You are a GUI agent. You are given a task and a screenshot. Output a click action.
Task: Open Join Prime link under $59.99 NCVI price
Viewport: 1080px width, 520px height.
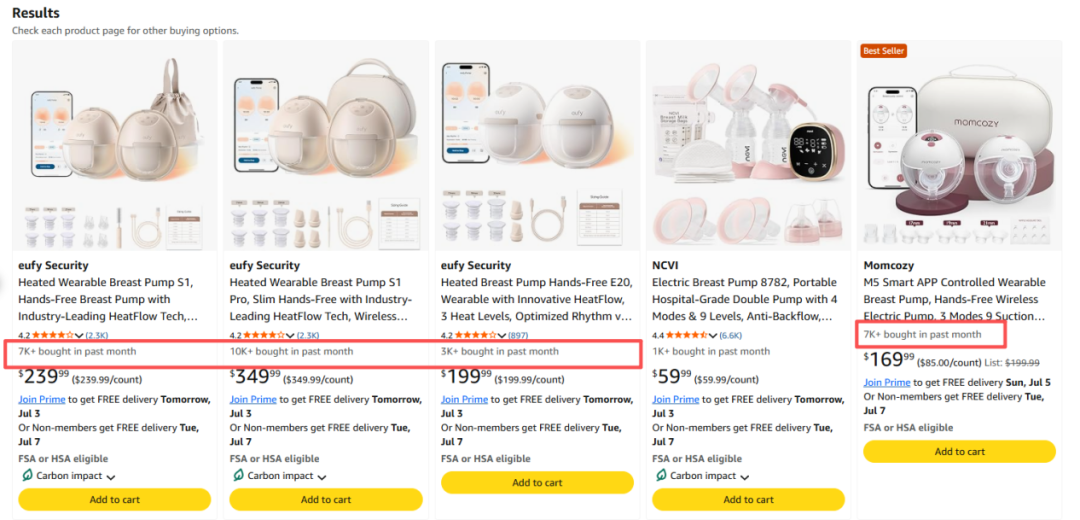click(676, 399)
